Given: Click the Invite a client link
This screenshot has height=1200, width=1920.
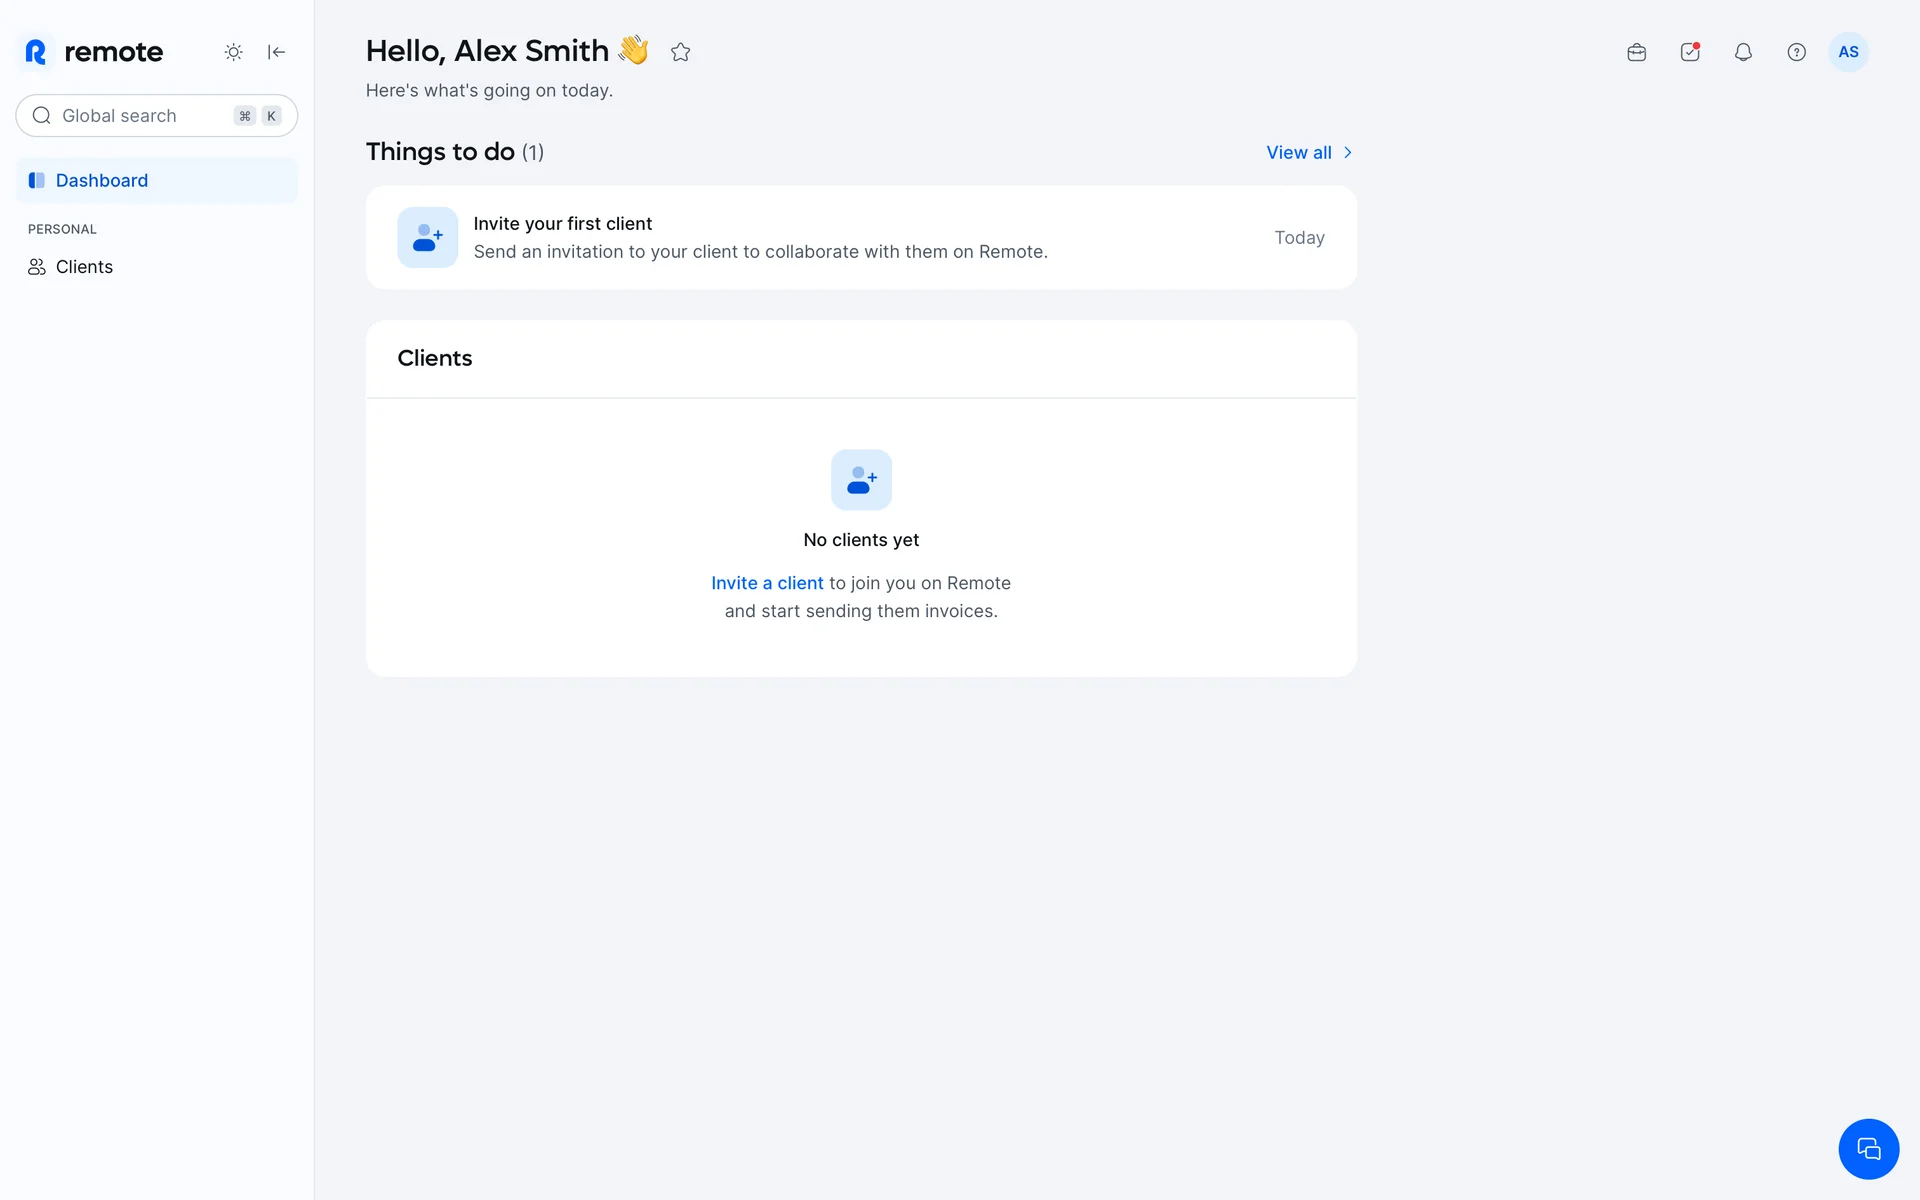Looking at the screenshot, I should point(767,583).
